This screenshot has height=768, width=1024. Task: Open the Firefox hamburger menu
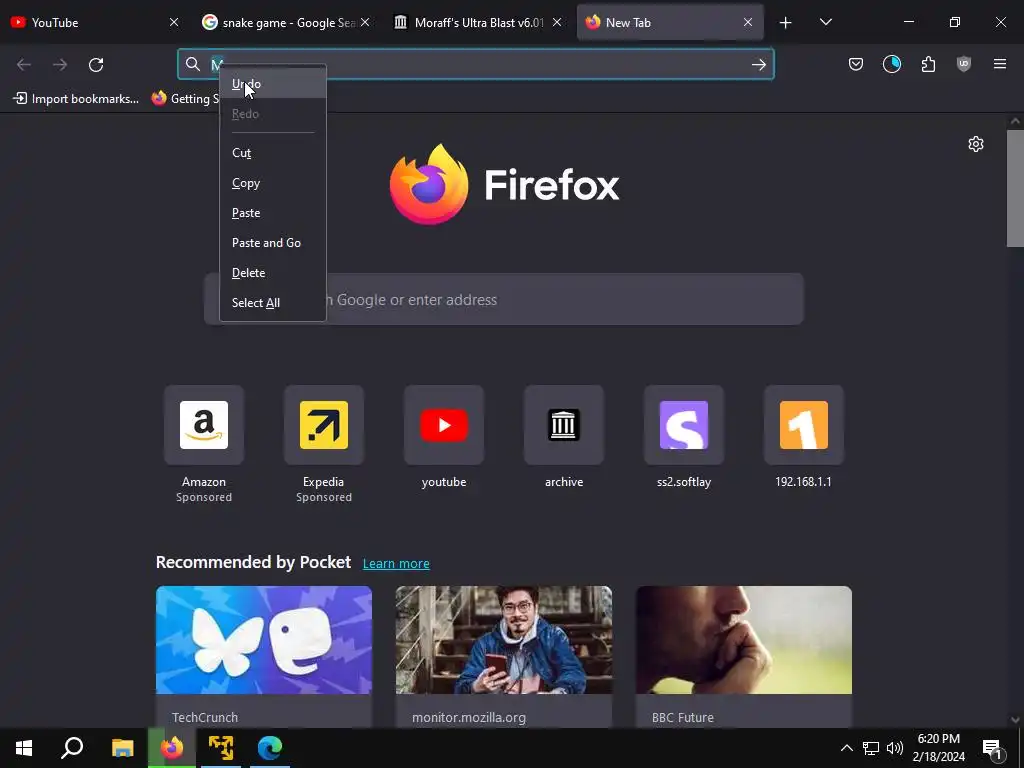(x=999, y=64)
